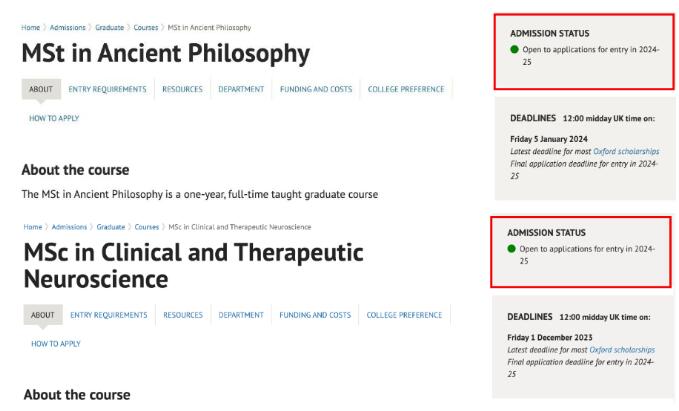Open Graduate breadcrumb above Neuroscience title
This screenshot has height=411, width=679.
click(111, 227)
